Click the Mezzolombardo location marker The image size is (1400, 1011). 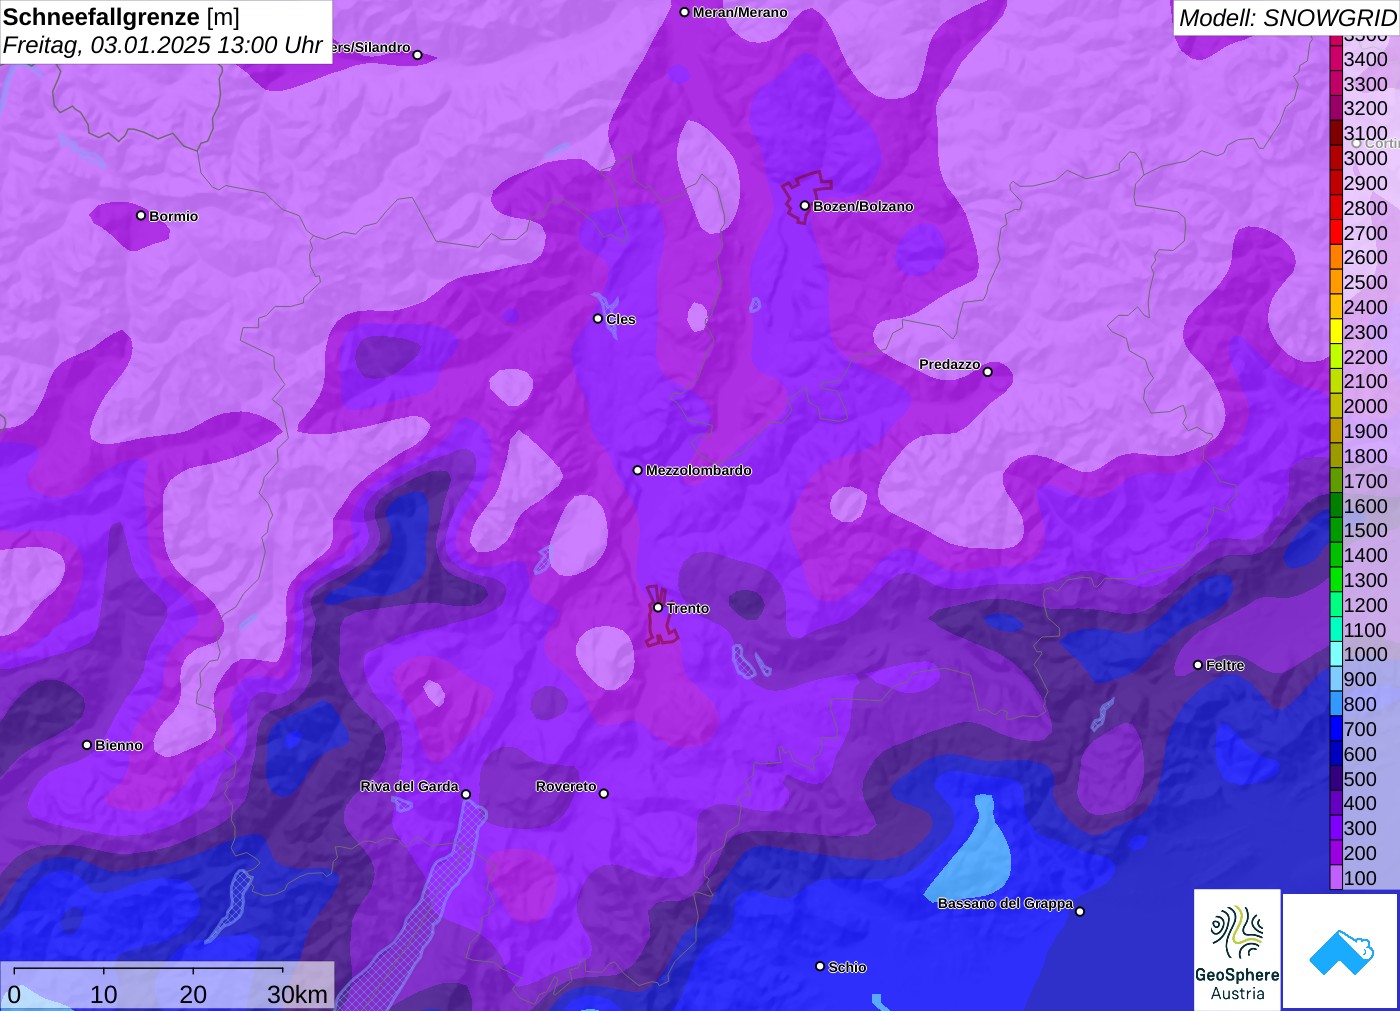pyautogui.click(x=637, y=470)
